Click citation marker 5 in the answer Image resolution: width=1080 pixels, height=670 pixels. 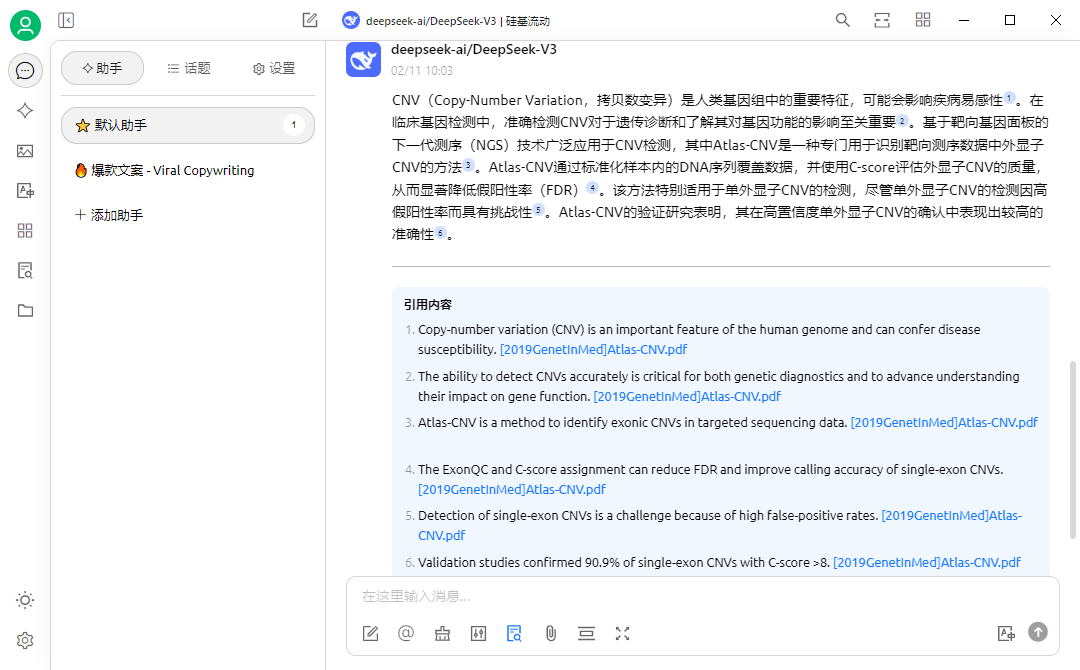539,209
